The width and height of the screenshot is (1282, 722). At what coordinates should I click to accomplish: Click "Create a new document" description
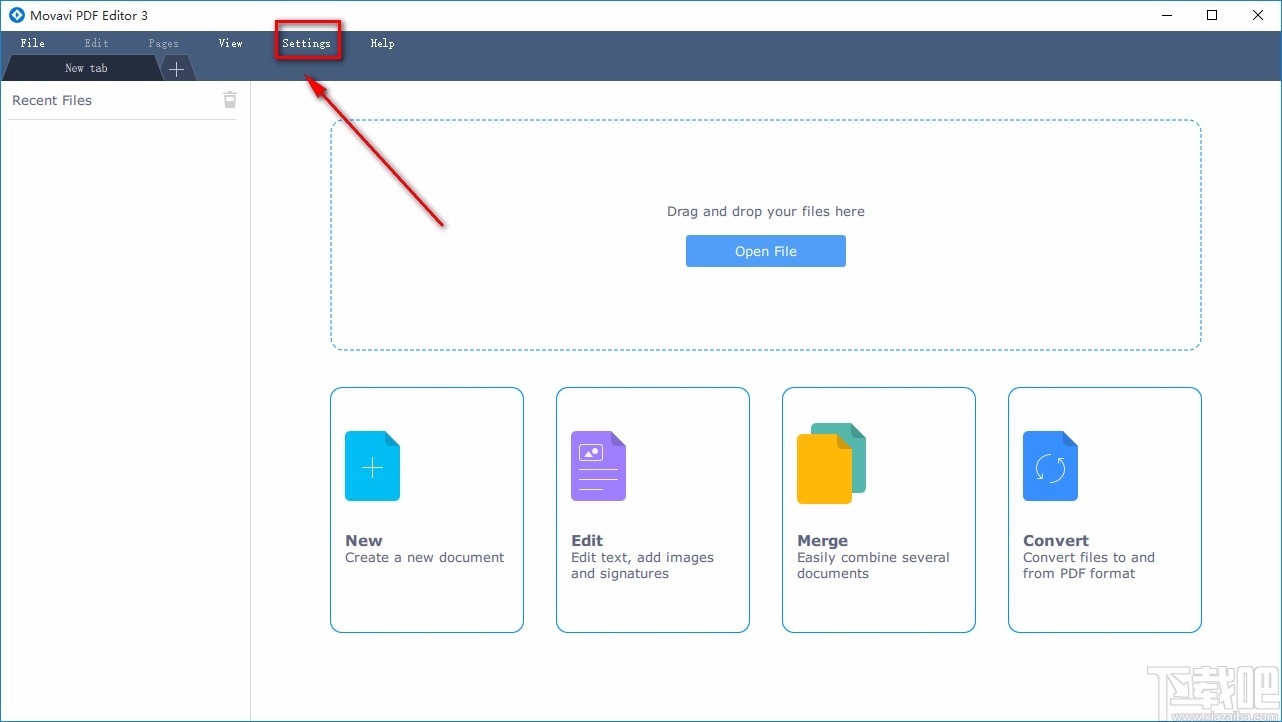point(425,558)
